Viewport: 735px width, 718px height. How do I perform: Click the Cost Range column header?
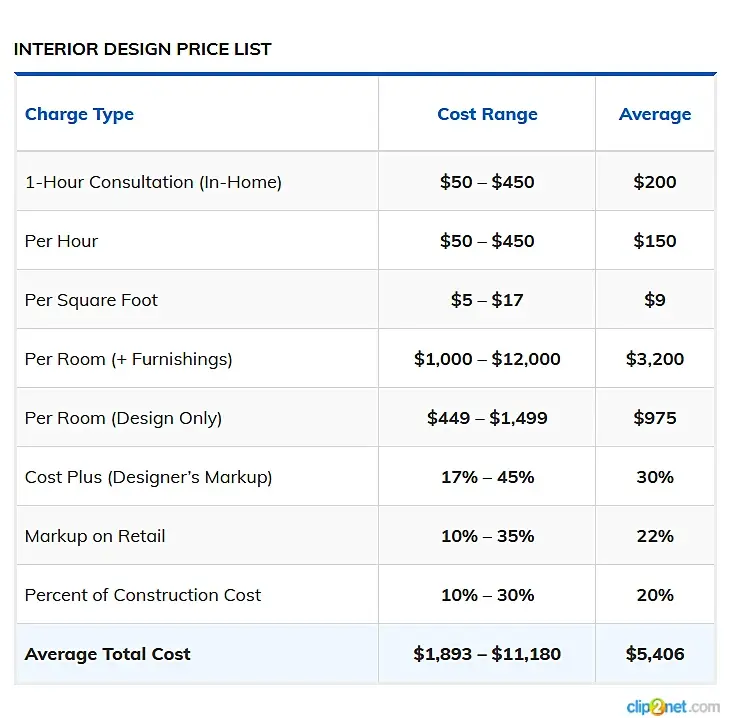(487, 114)
